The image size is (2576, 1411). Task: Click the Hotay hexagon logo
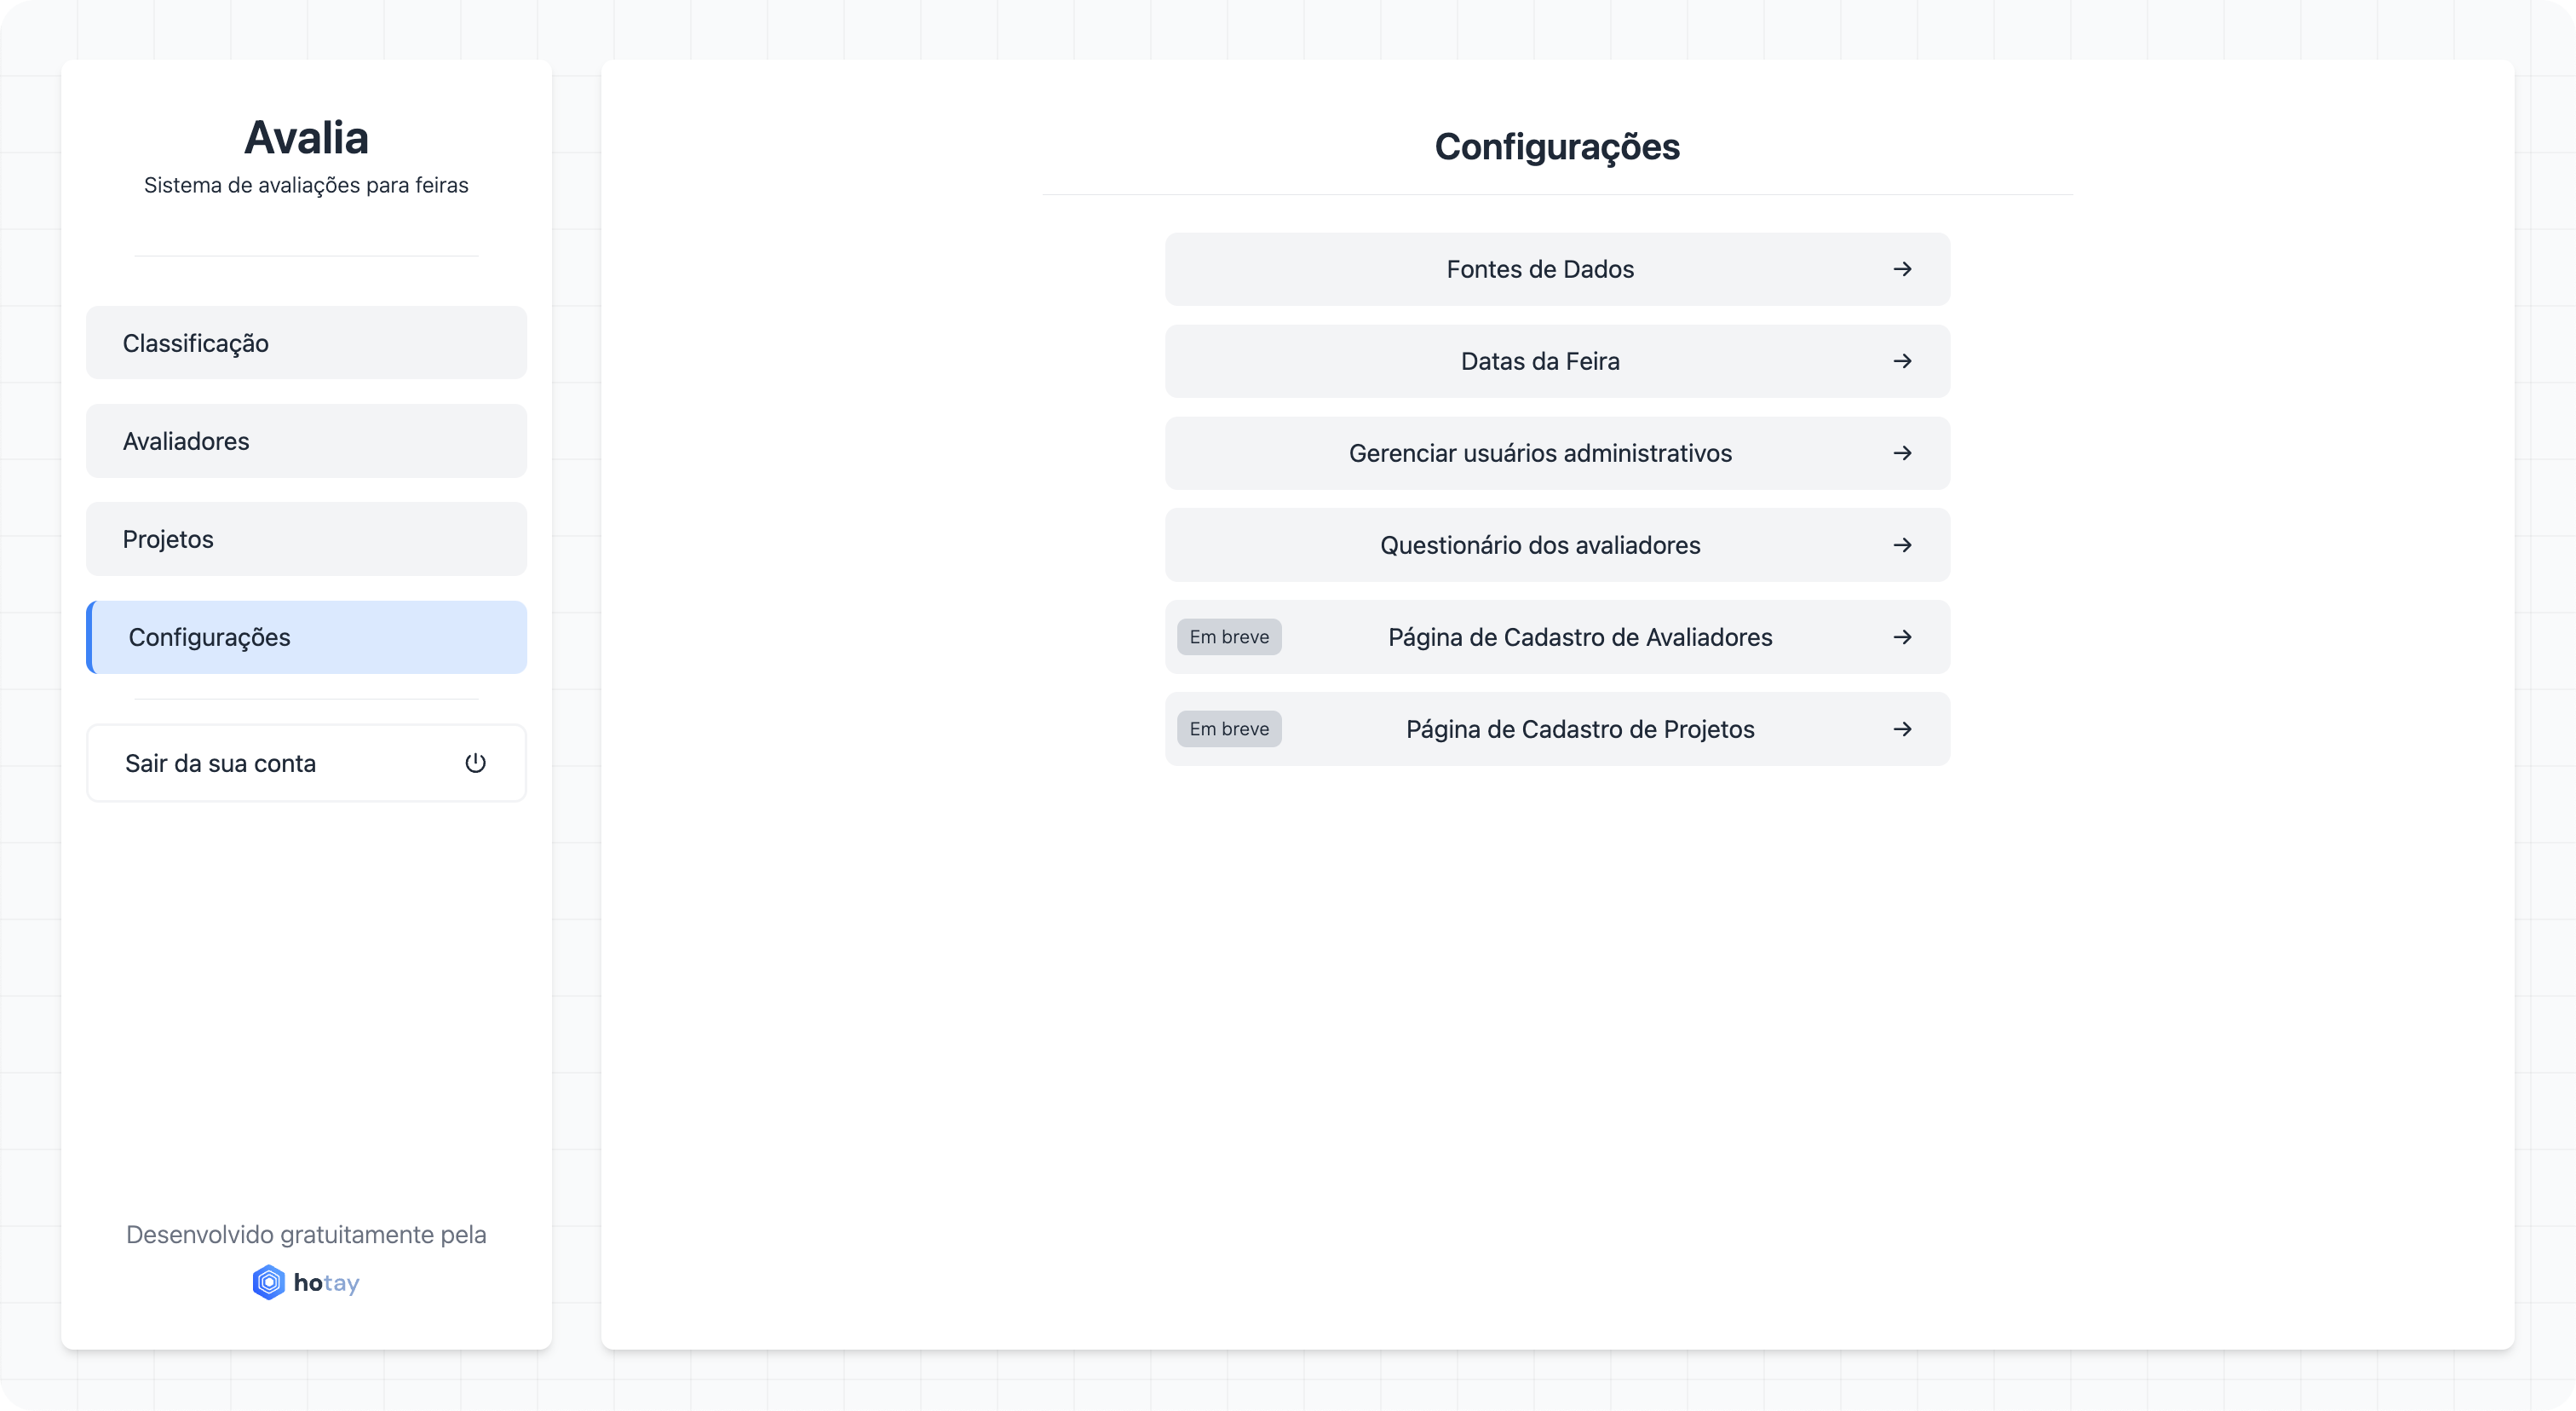coord(268,1282)
